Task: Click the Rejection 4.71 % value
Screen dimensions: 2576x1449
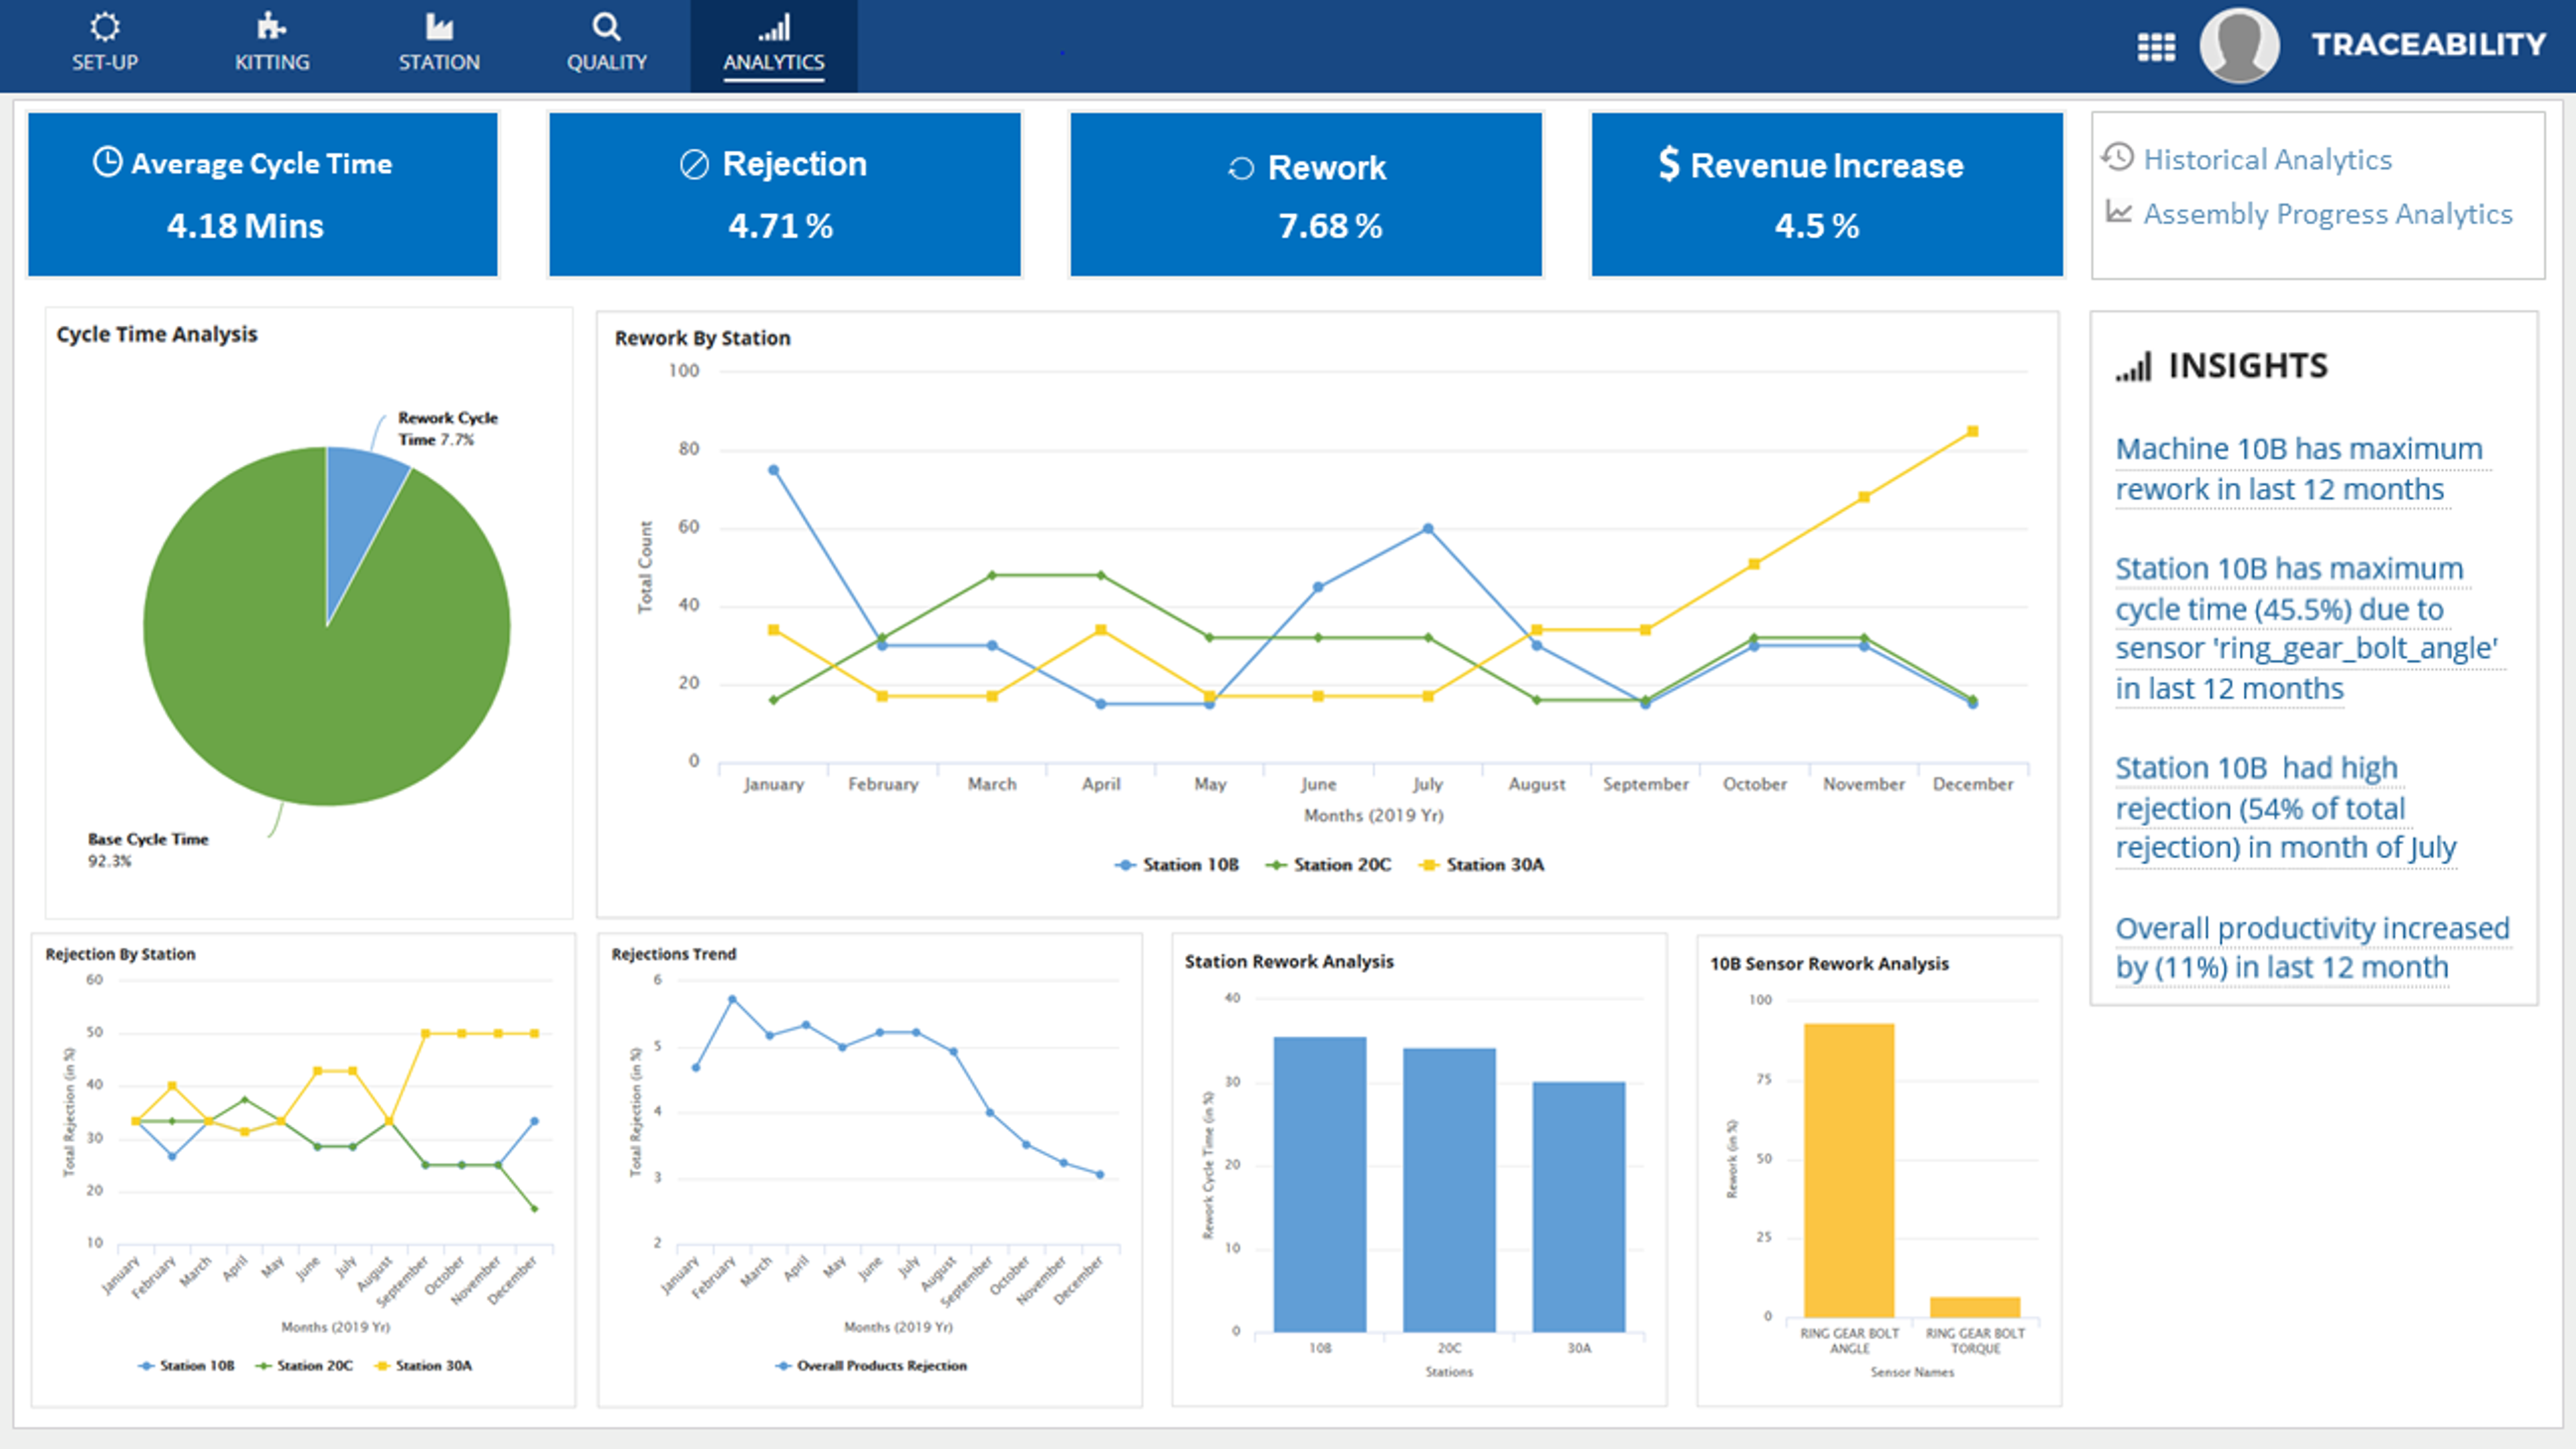Action: click(x=780, y=226)
